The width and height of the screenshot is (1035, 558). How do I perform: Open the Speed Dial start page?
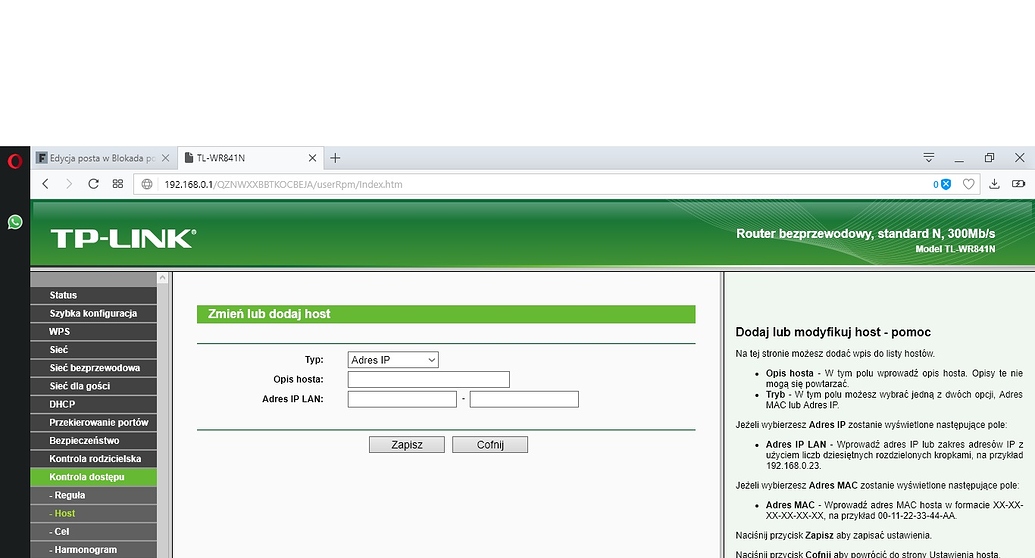pos(118,184)
